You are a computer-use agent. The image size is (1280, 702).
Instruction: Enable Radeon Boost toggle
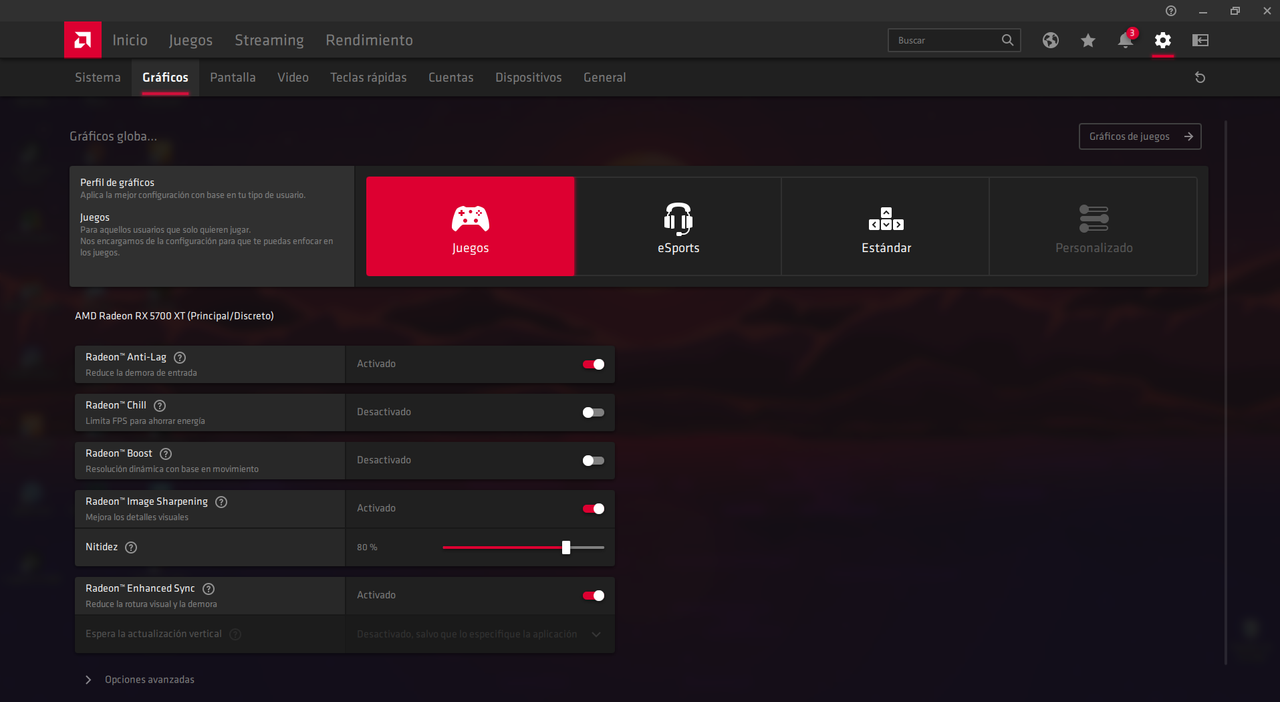tap(593, 460)
